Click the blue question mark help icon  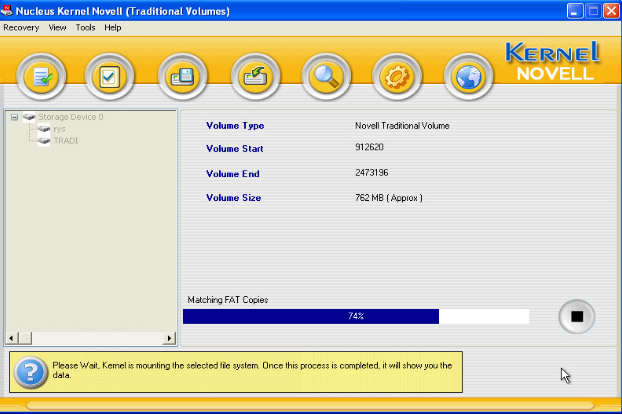pyautogui.click(x=31, y=372)
